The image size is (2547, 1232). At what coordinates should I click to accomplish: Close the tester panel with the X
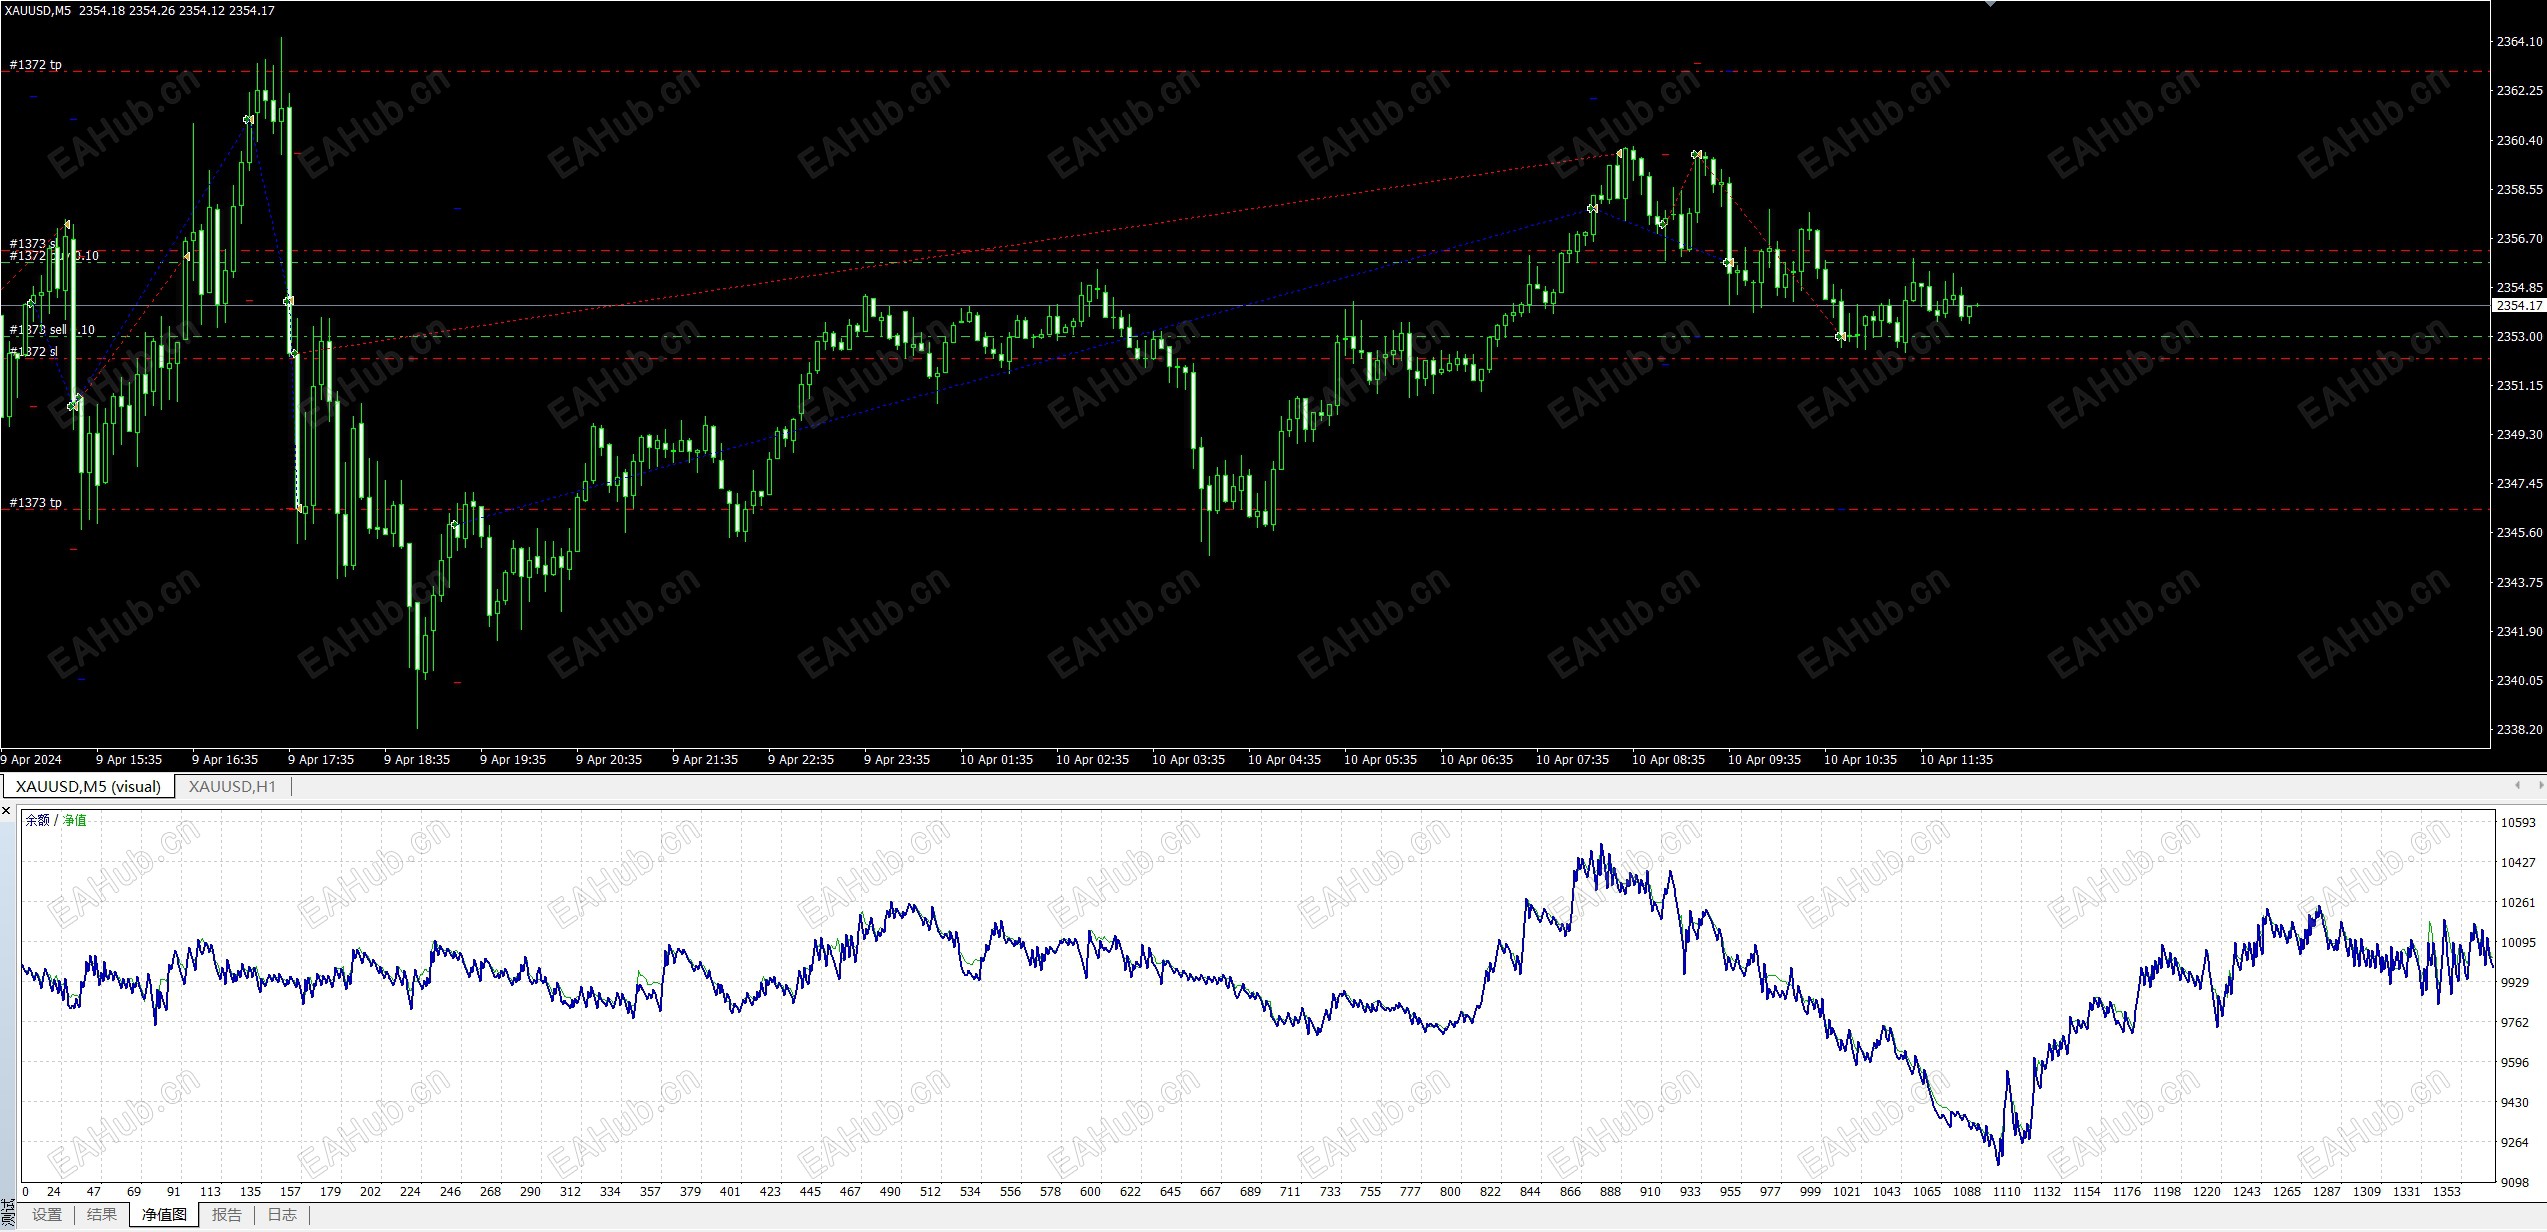(x=7, y=811)
